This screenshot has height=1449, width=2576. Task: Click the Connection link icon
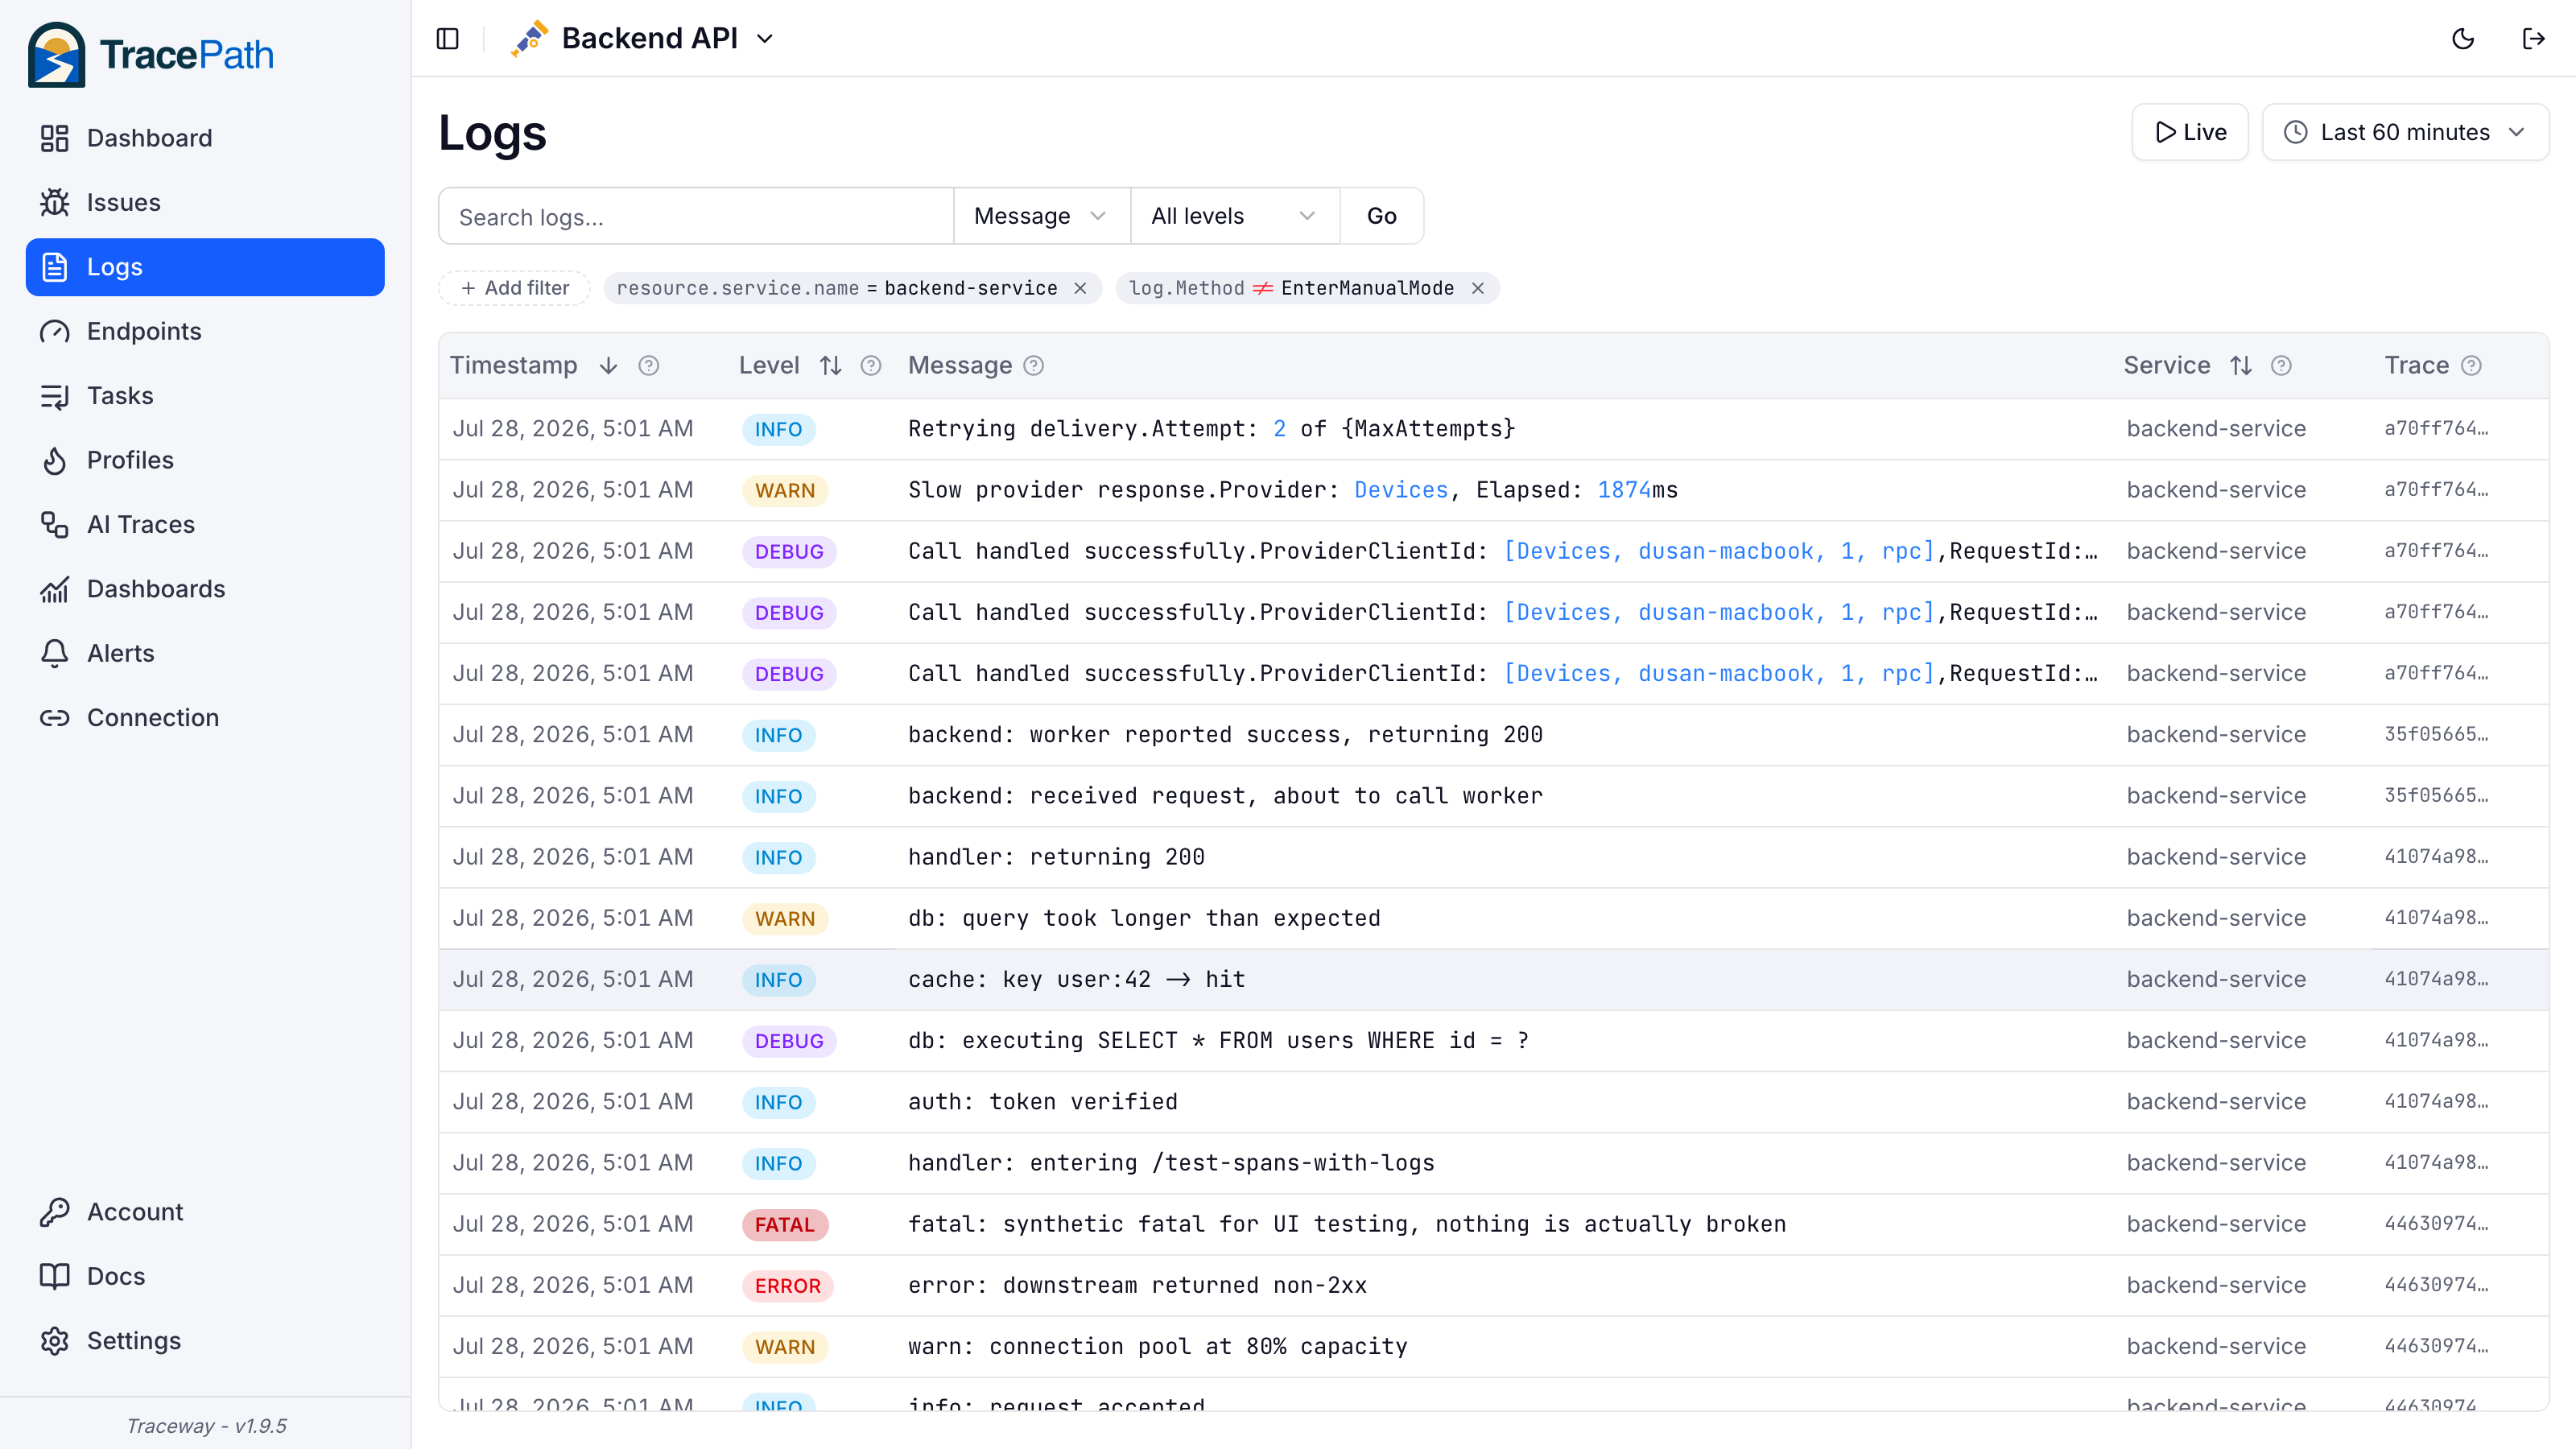click(x=54, y=718)
